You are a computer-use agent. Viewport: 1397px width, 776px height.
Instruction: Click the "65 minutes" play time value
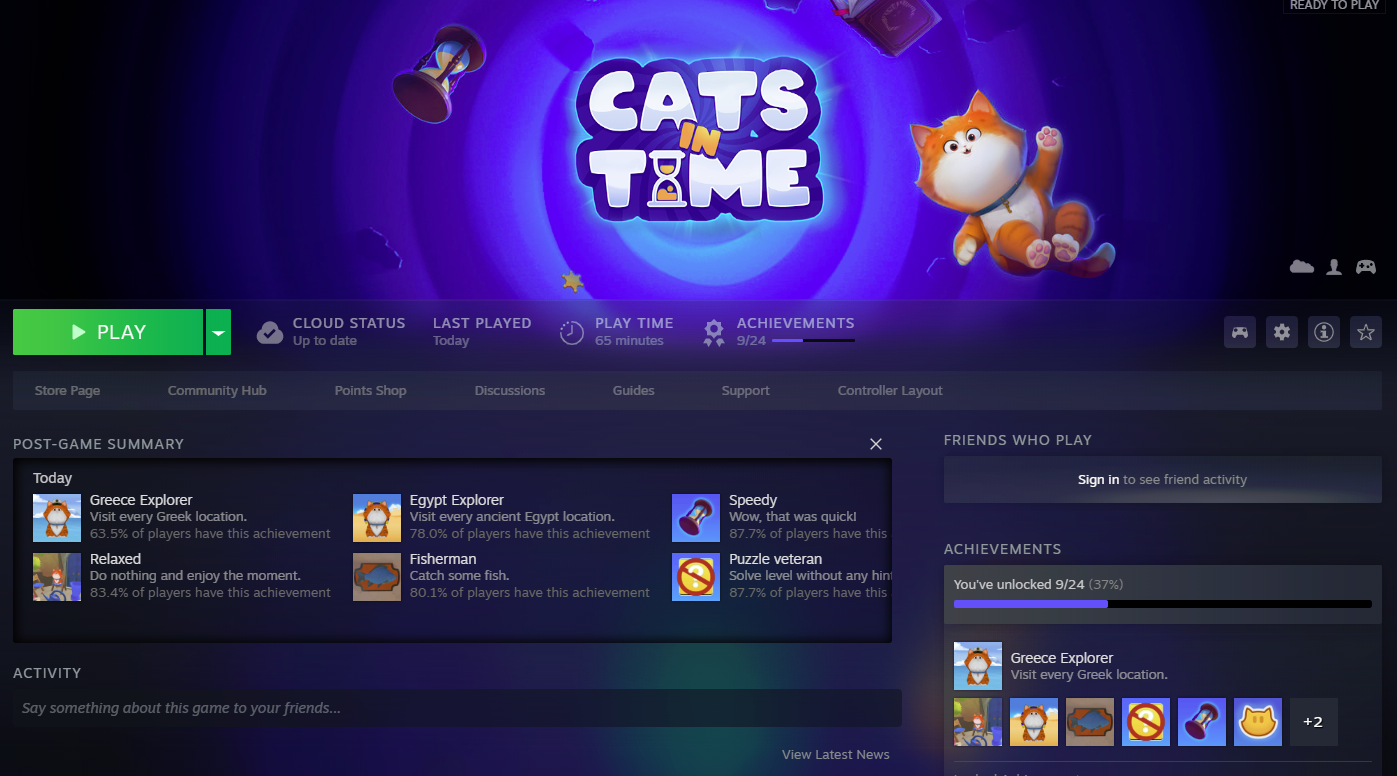pos(629,341)
